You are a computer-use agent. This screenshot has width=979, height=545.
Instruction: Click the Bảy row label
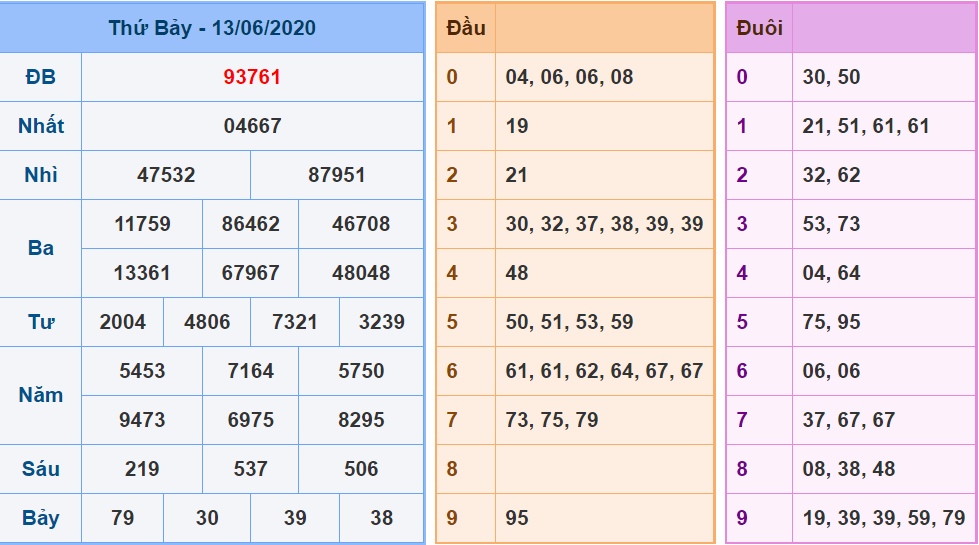(41, 518)
